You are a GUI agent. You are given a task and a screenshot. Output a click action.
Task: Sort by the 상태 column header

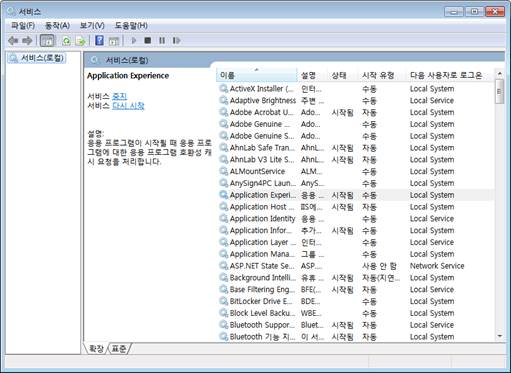[343, 75]
